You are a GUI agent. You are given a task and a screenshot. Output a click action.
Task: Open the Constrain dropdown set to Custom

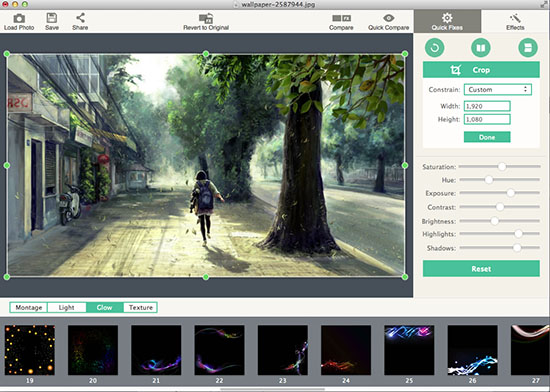[x=498, y=89]
